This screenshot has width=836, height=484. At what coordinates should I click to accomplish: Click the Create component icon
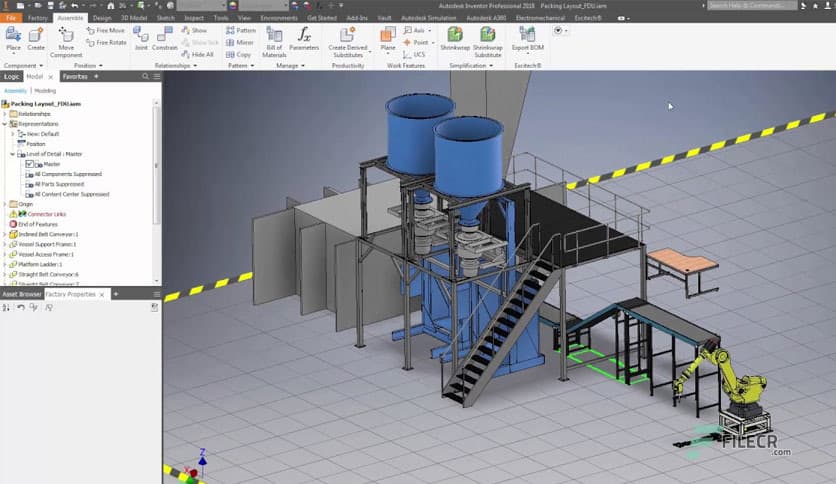tap(36, 35)
